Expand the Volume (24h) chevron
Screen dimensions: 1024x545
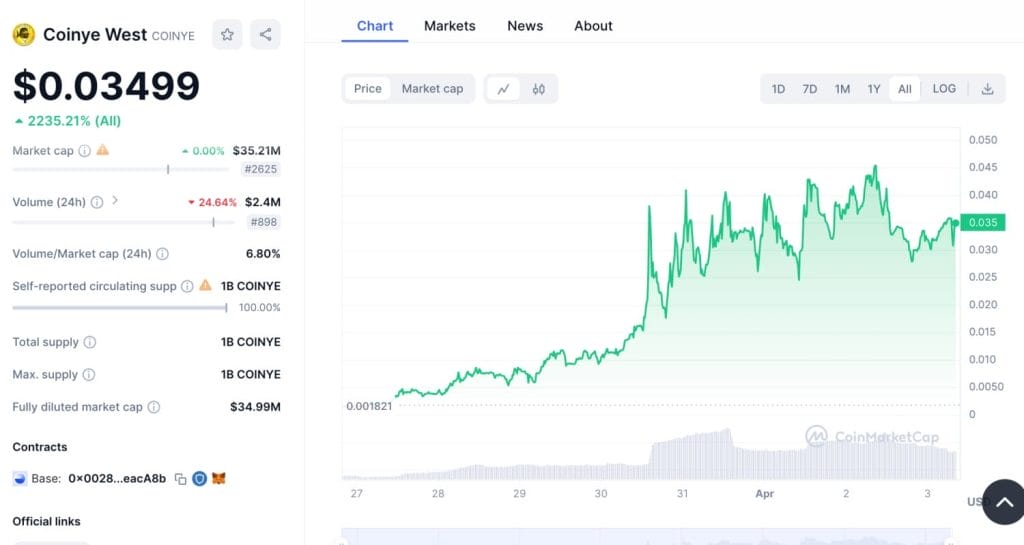pos(115,201)
